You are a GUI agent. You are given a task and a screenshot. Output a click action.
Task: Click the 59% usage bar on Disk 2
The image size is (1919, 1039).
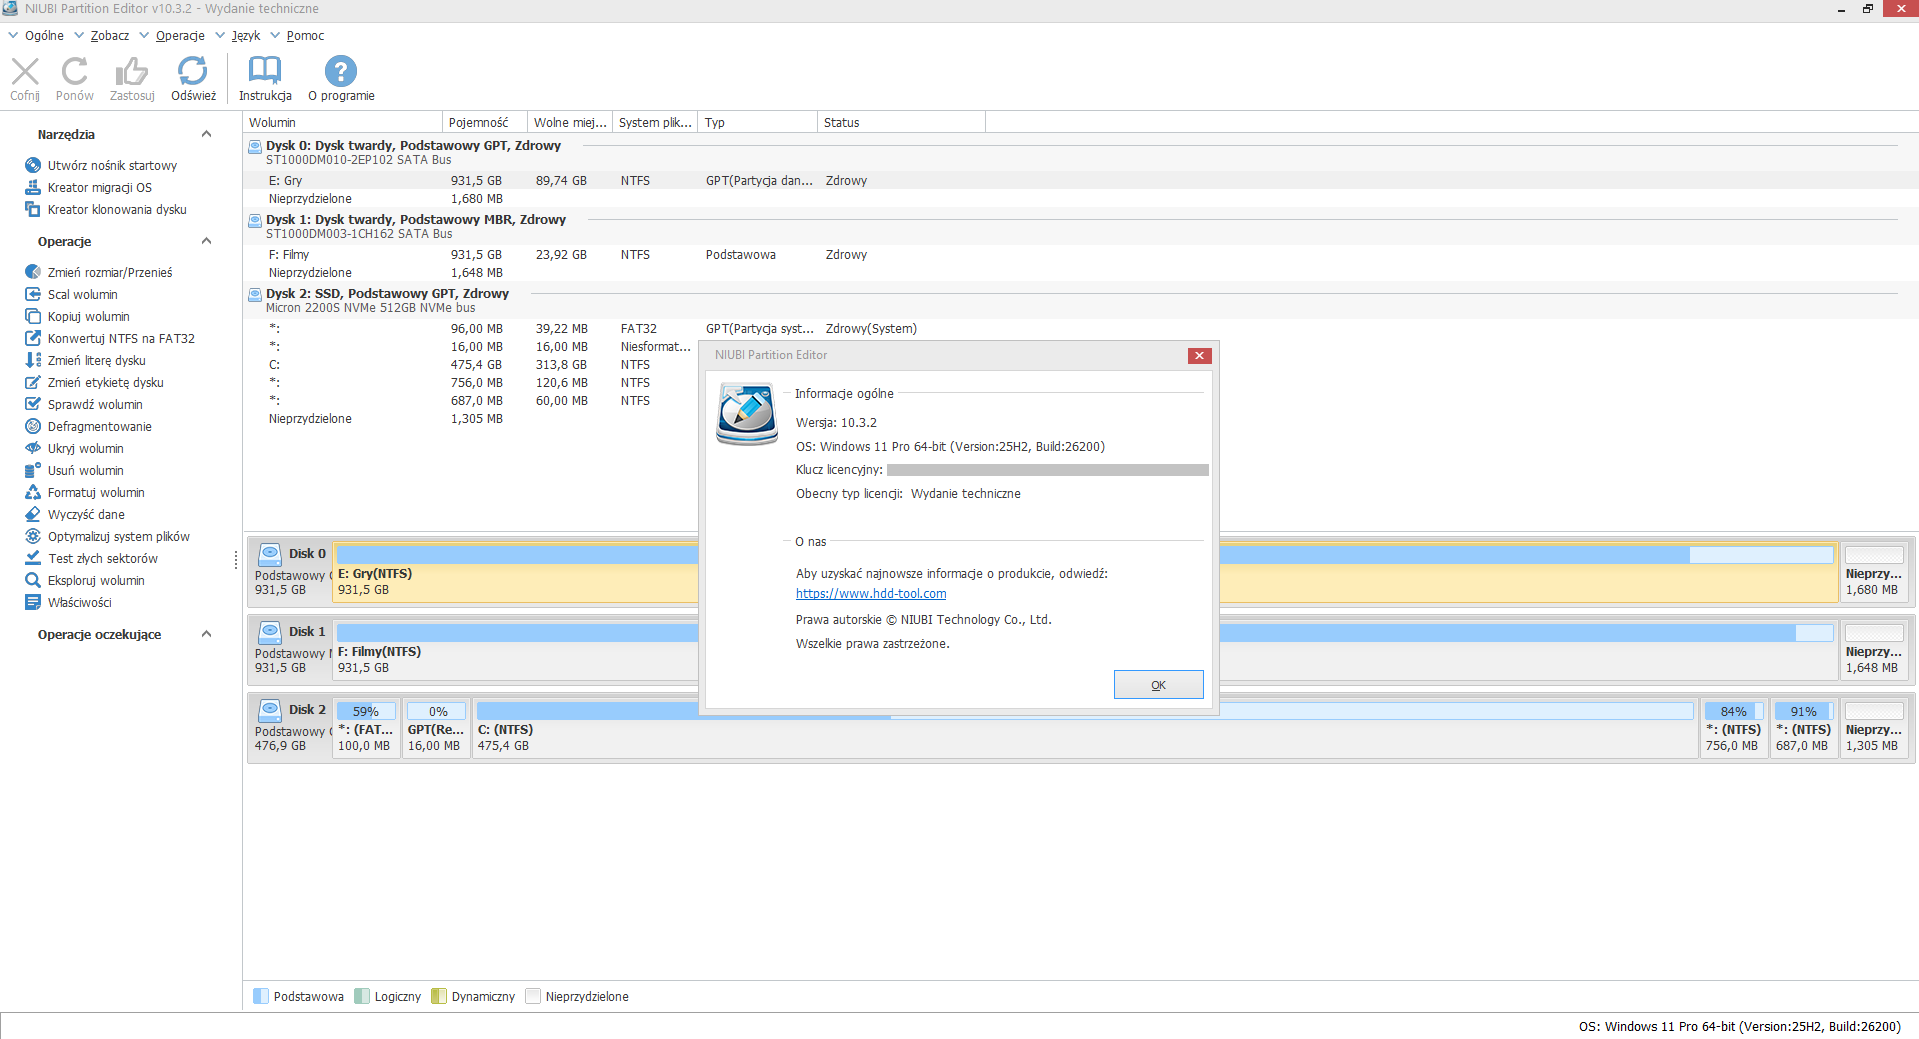pos(366,711)
